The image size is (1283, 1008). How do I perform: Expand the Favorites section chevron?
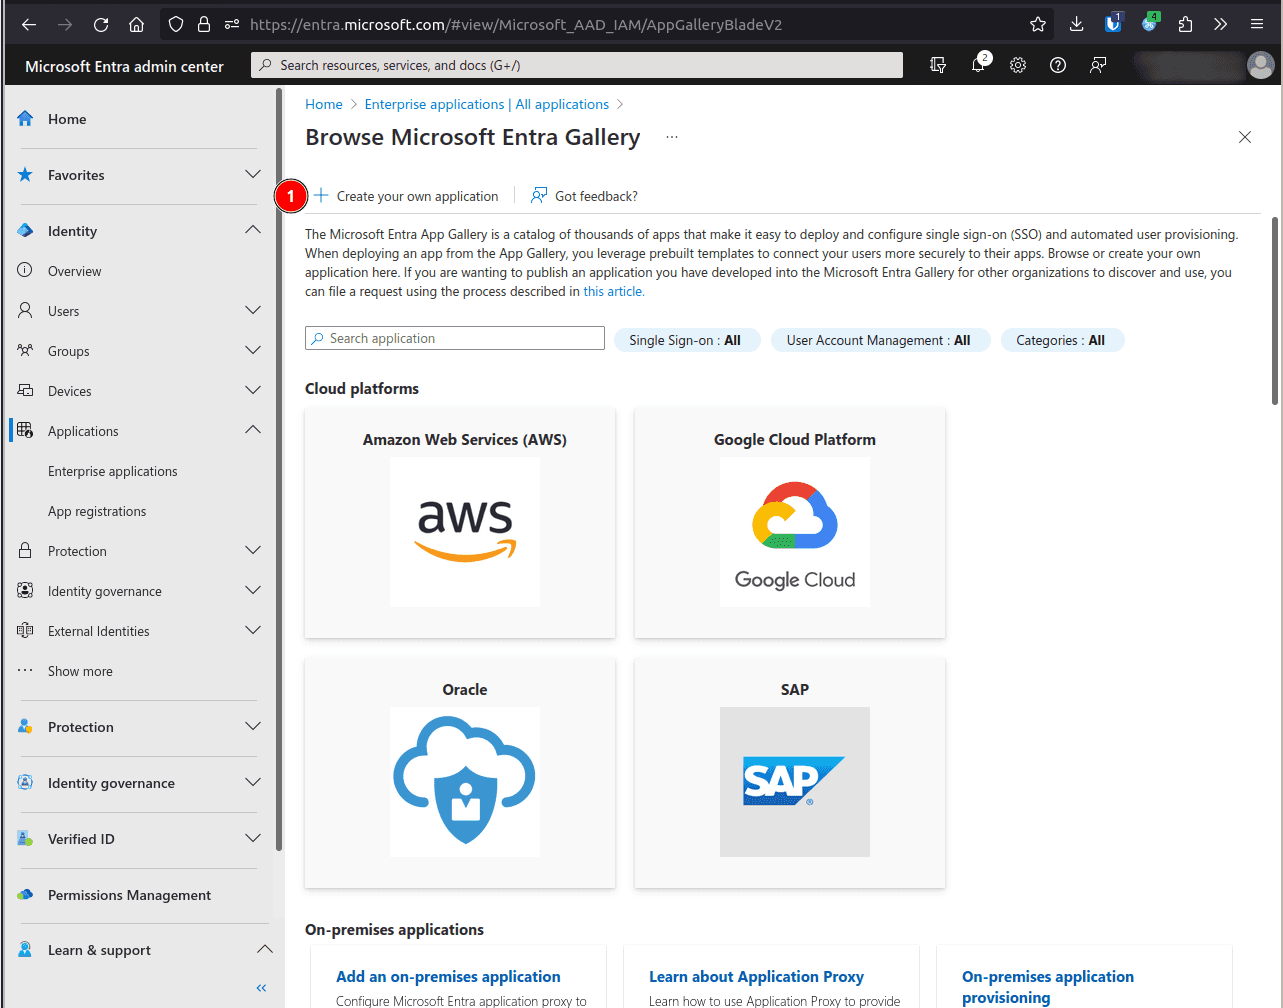[x=253, y=174]
